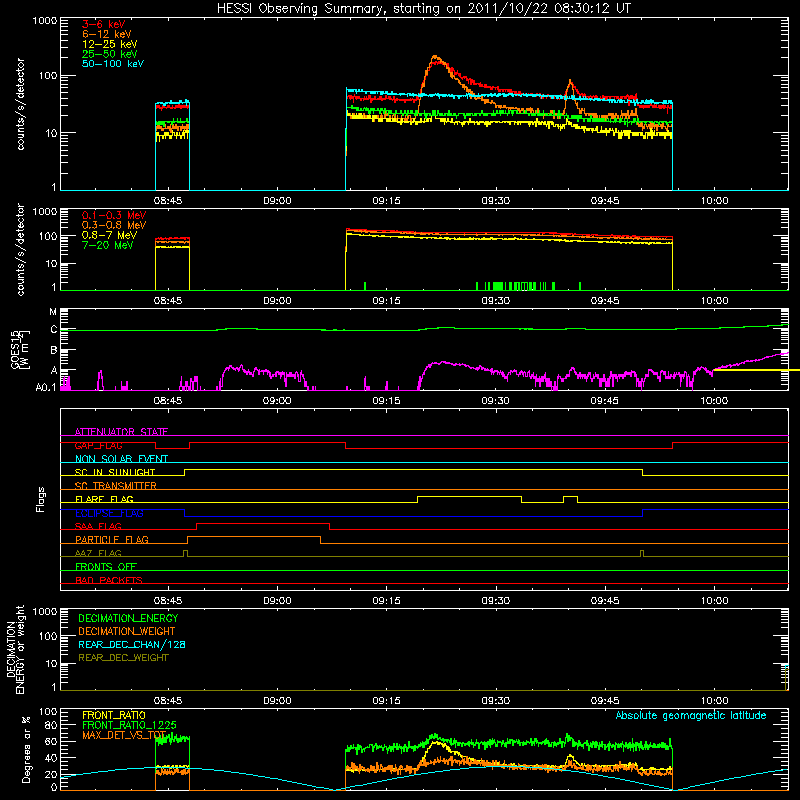Click the 0.1-0.3 MeV legend label
This screenshot has width=800, height=800.
[x=114, y=215]
